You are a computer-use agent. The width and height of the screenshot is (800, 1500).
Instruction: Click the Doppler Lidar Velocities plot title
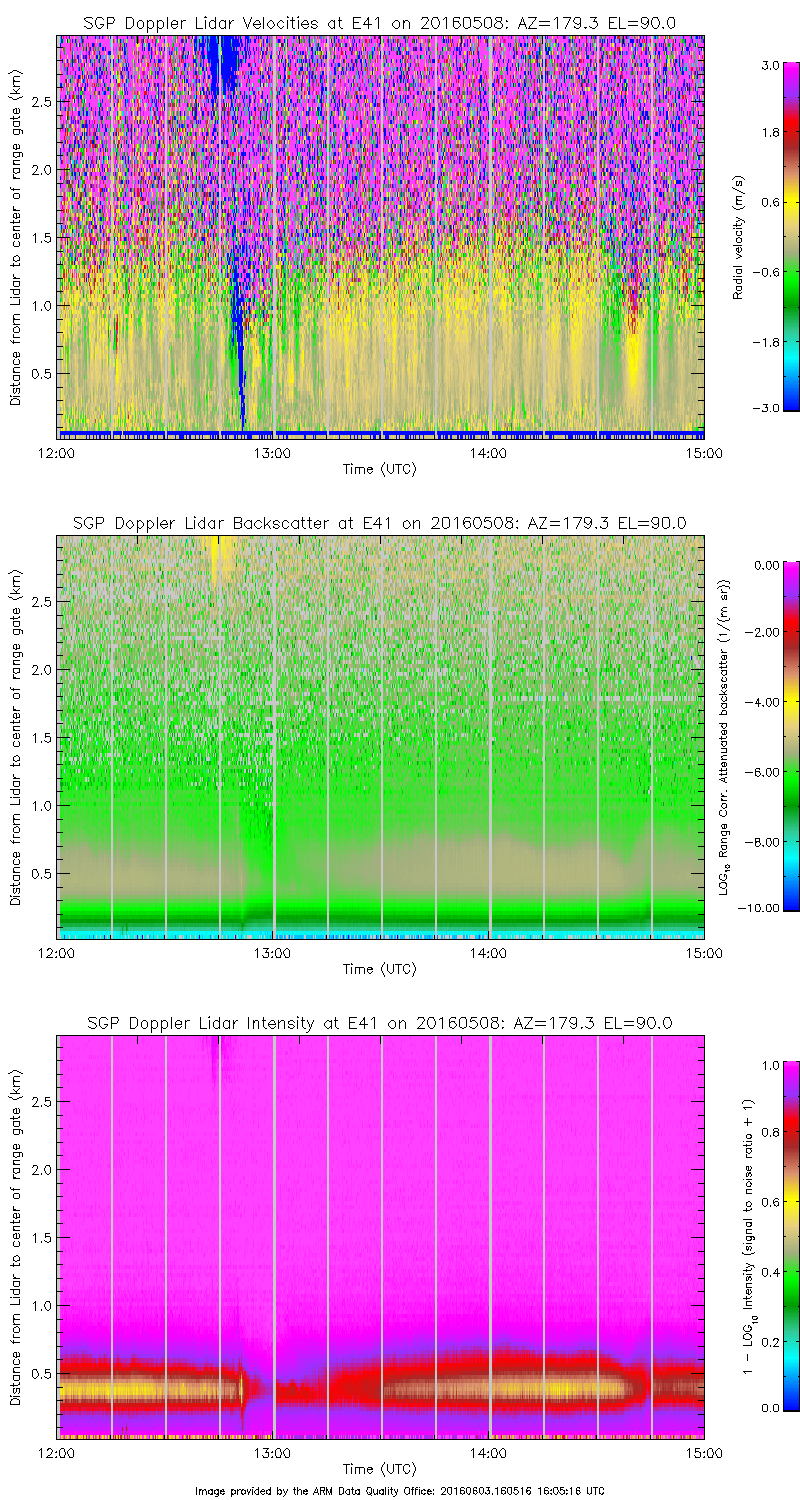(x=379, y=23)
